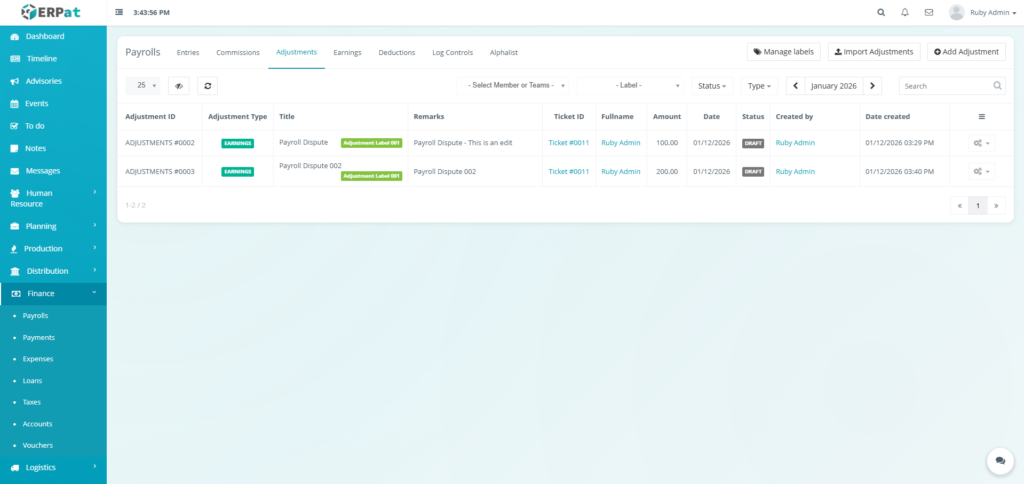Go to next month arrow after January 2026
The height and width of the screenshot is (484, 1024).
click(873, 86)
